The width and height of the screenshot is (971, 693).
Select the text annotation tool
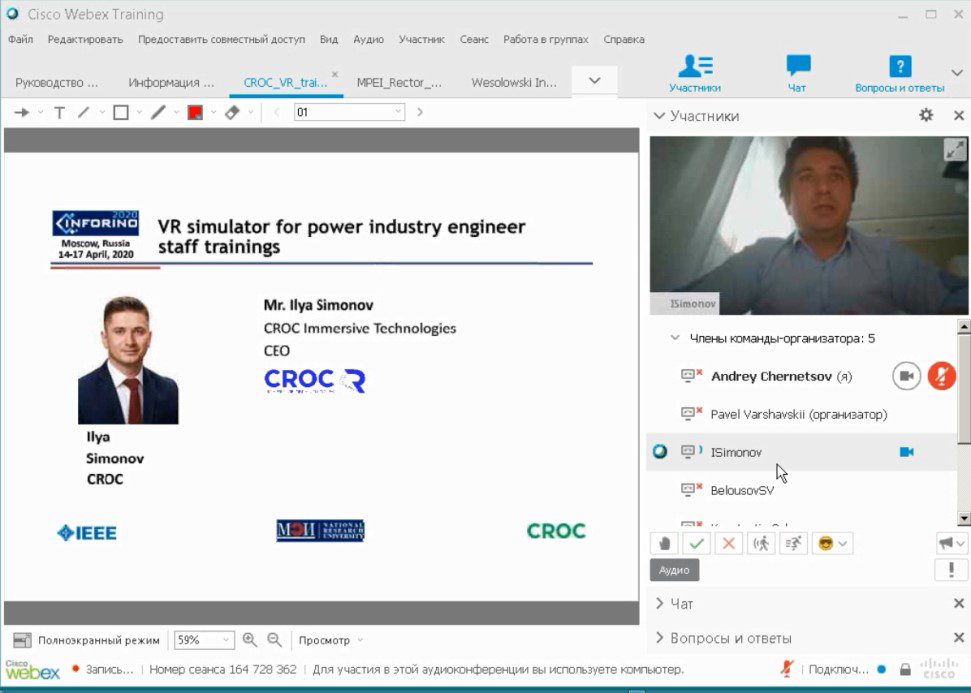coord(59,113)
